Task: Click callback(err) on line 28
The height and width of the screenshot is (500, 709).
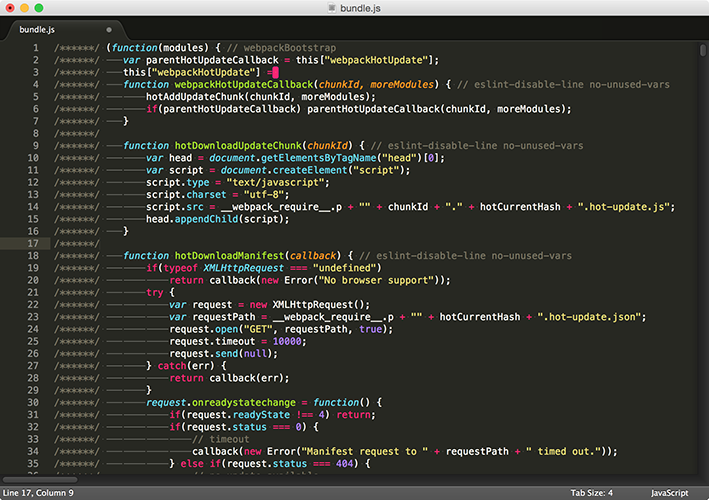Action: pyautogui.click(x=246, y=378)
